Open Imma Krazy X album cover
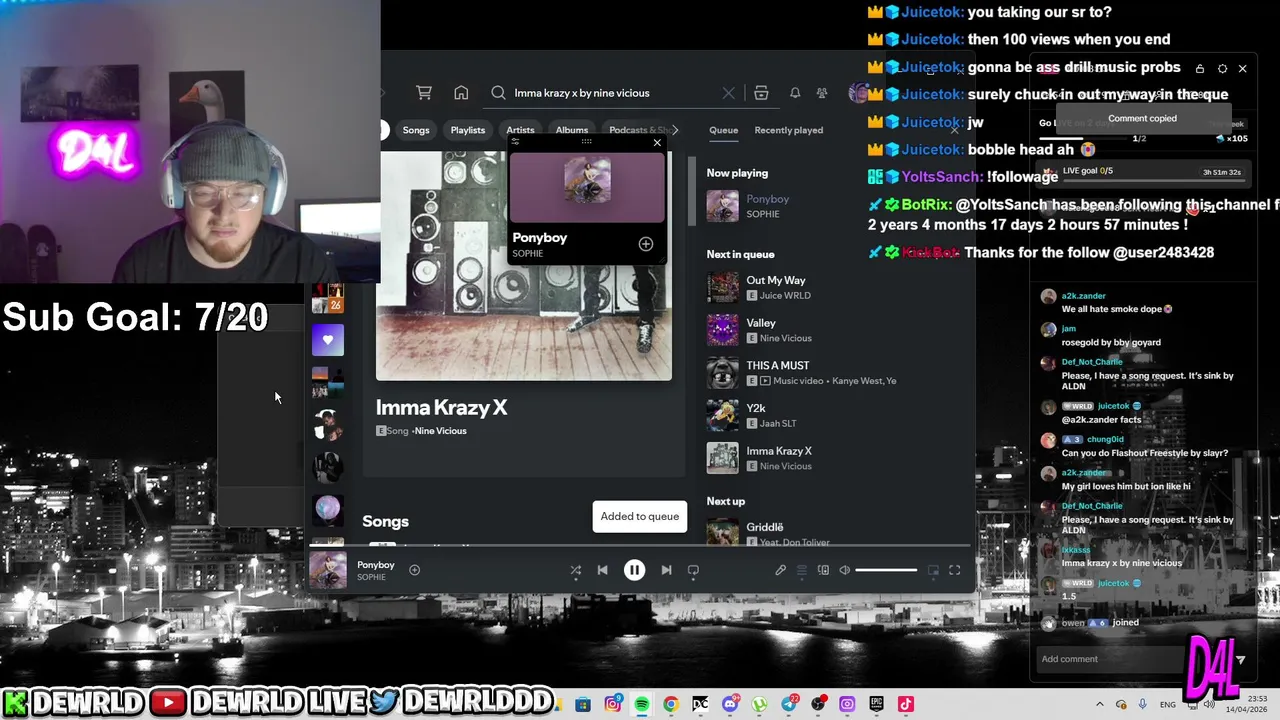The image size is (1280, 720). pyautogui.click(x=524, y=266)
